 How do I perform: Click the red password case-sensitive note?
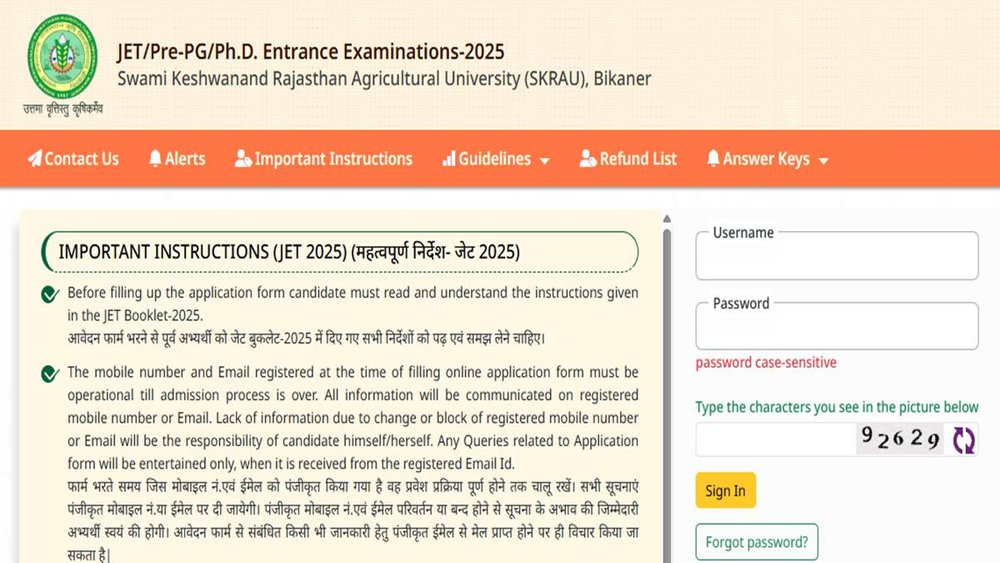pyautogui.click(x=766, y=362)
